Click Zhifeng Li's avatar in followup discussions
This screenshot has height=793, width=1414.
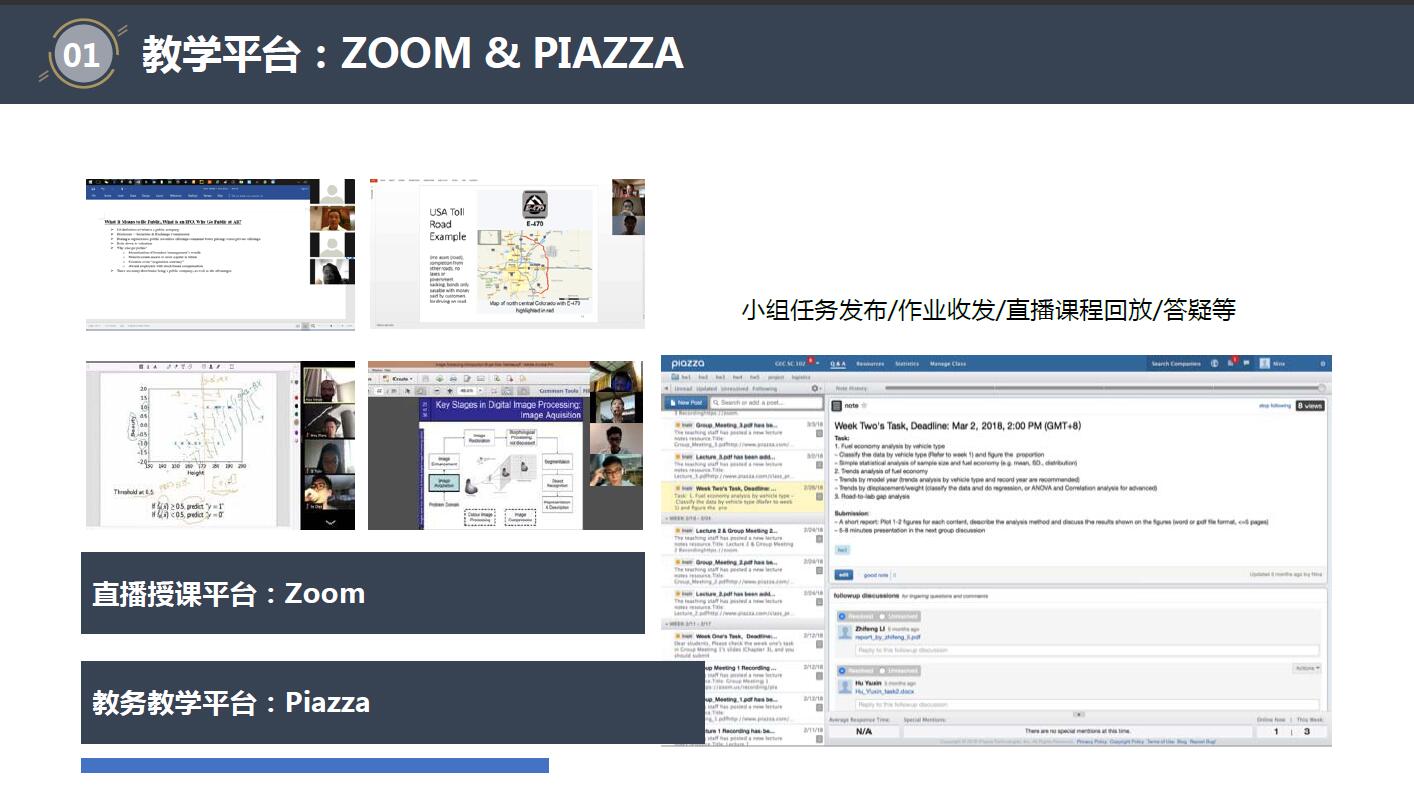point(844,632)
